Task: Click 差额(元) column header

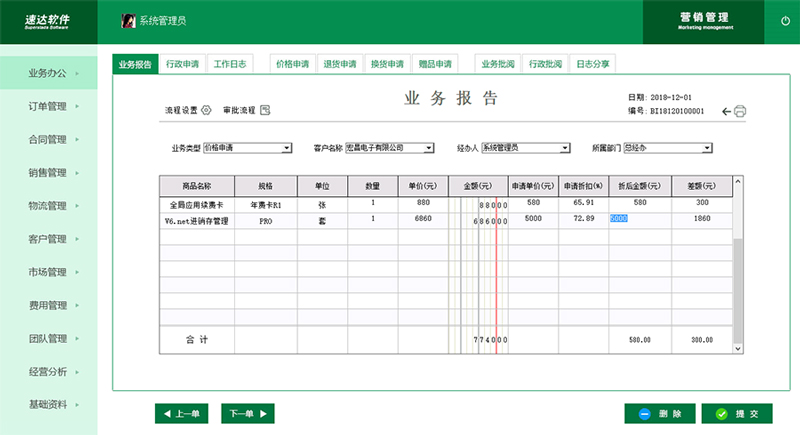Action: [x=702, y=186]
